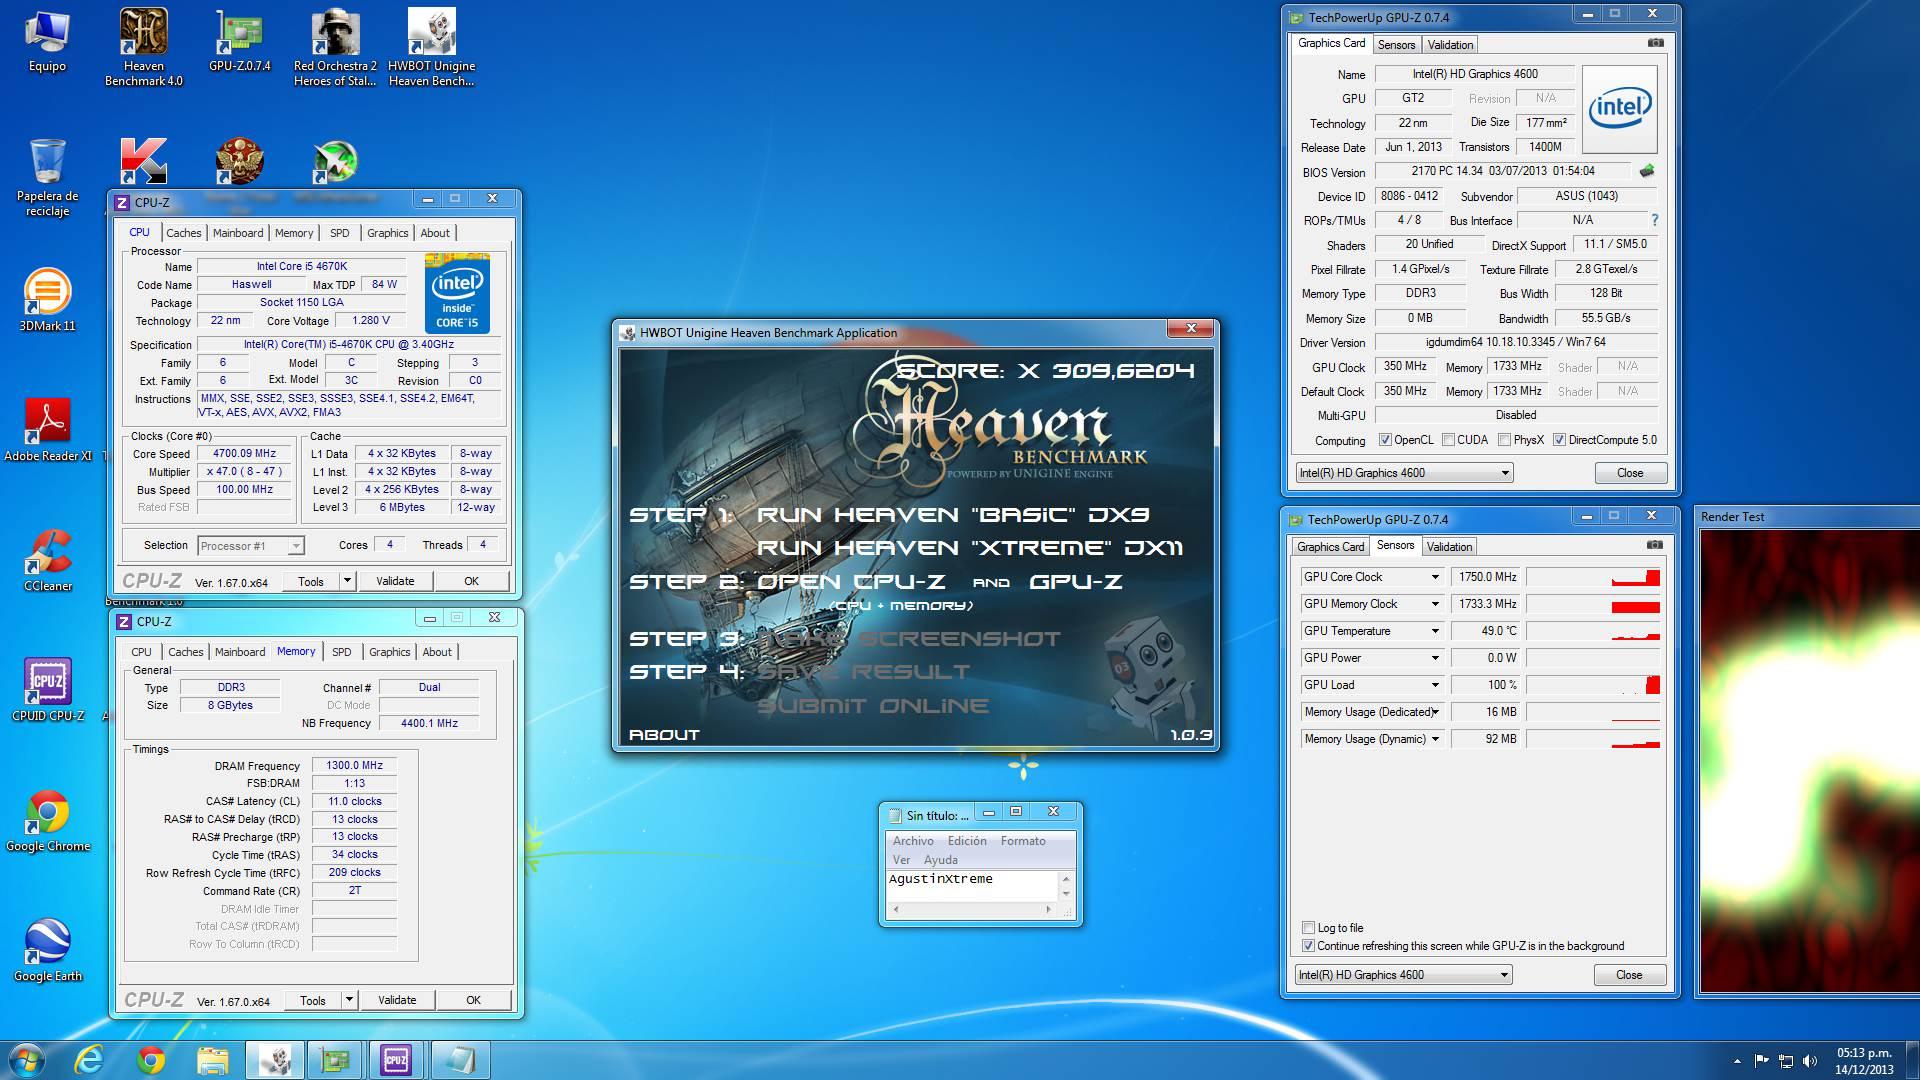Click RUN HEAVEN "XTREME" DX11 in Heaven

(970, 548)
